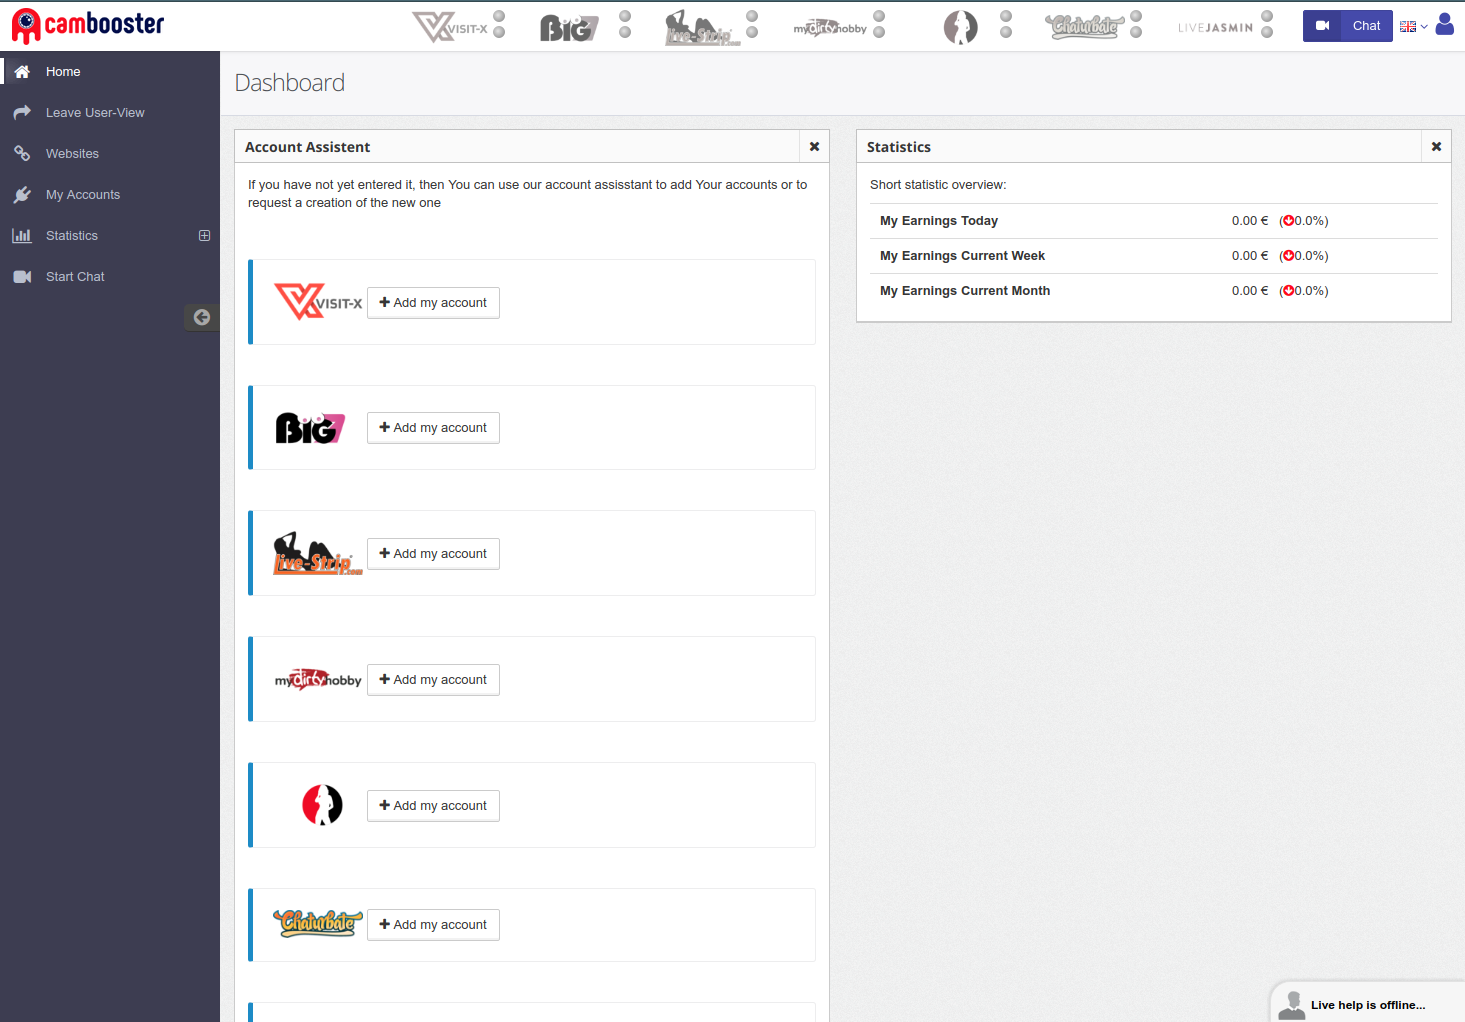The image size is (1465, 1022).
Task: Click the Account Assistent panel title
Action: [x=307, y=147]
